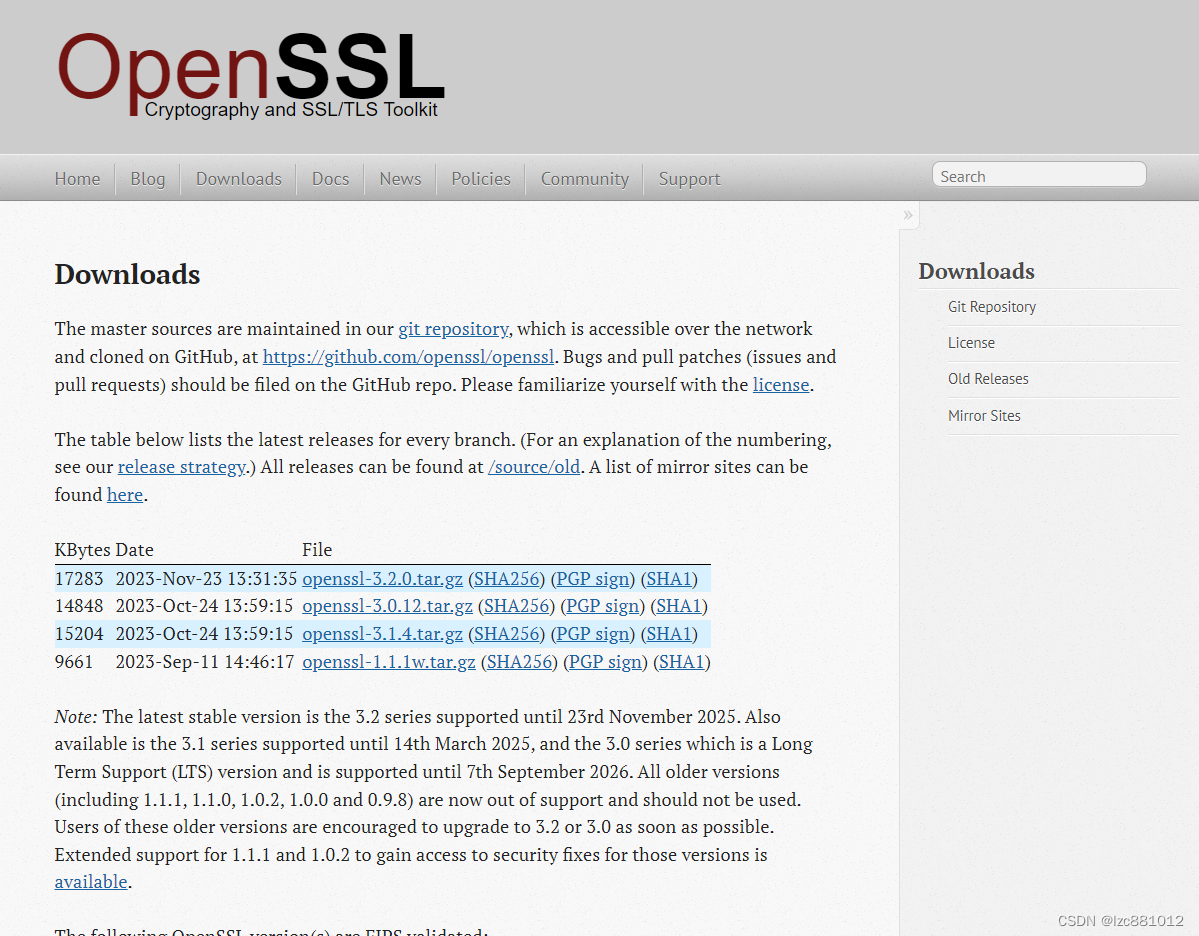Collapse sidebar with the » arrow
Screen dimensions: 1199x936
click(x=908, y=215)
